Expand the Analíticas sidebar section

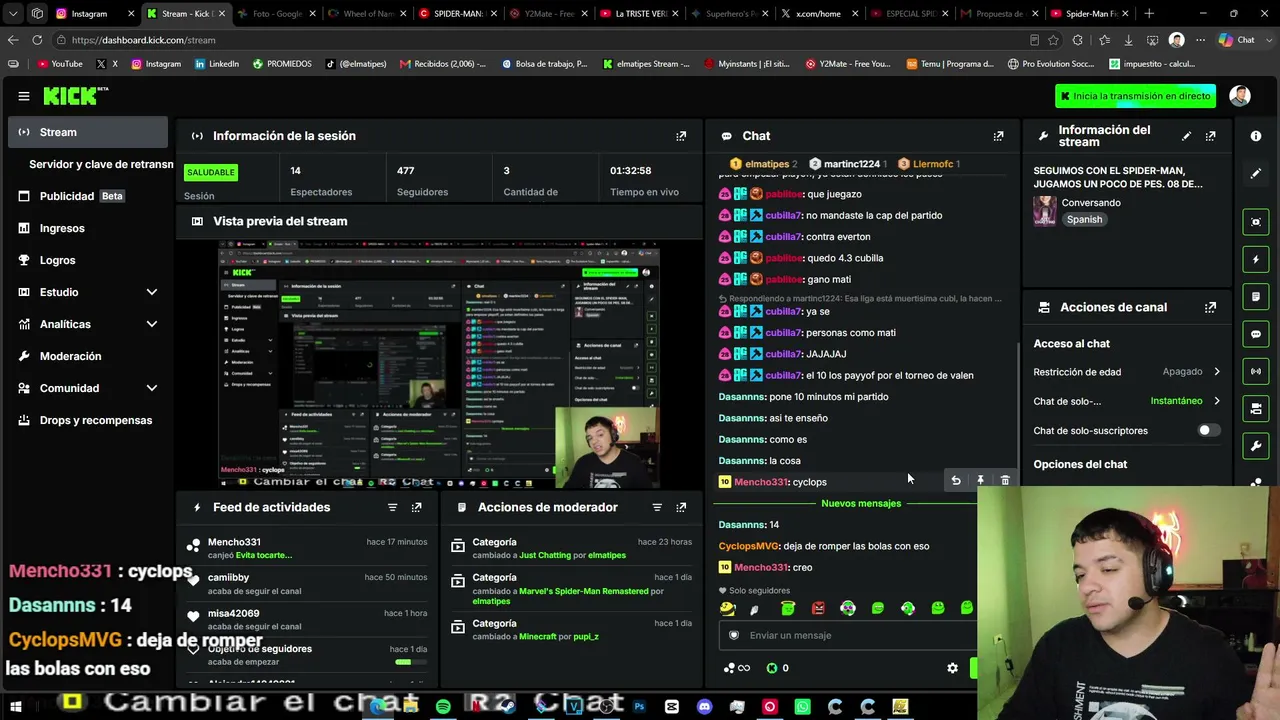152,324
